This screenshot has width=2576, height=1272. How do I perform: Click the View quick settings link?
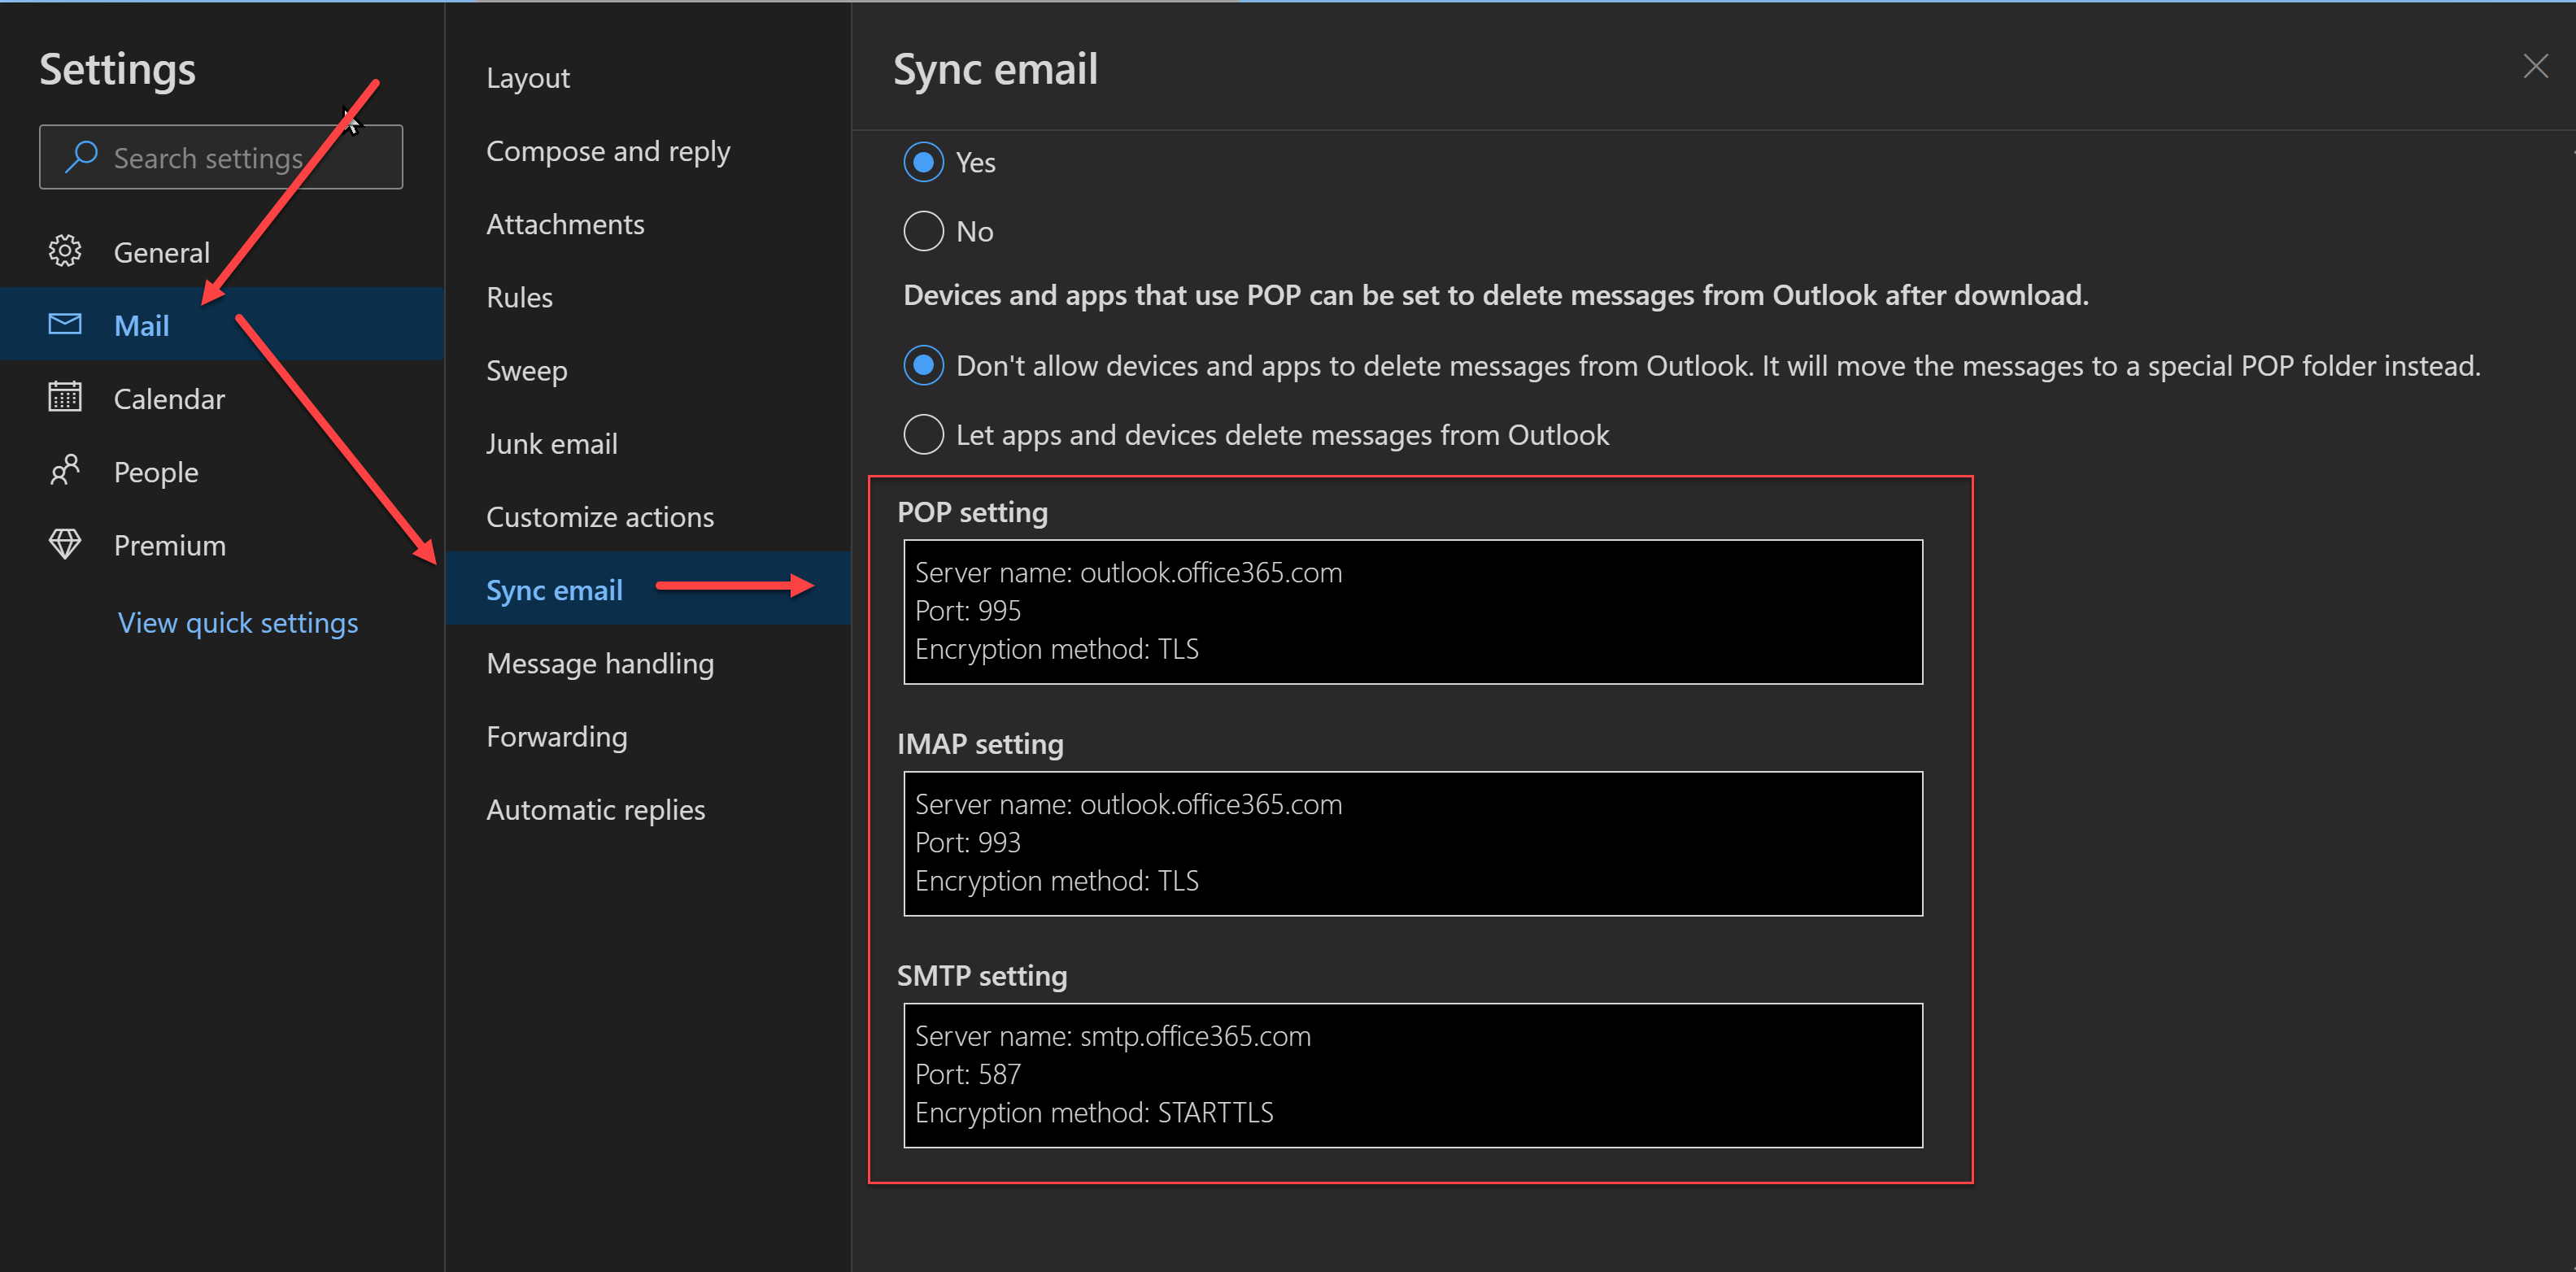(x=238, y=623)
